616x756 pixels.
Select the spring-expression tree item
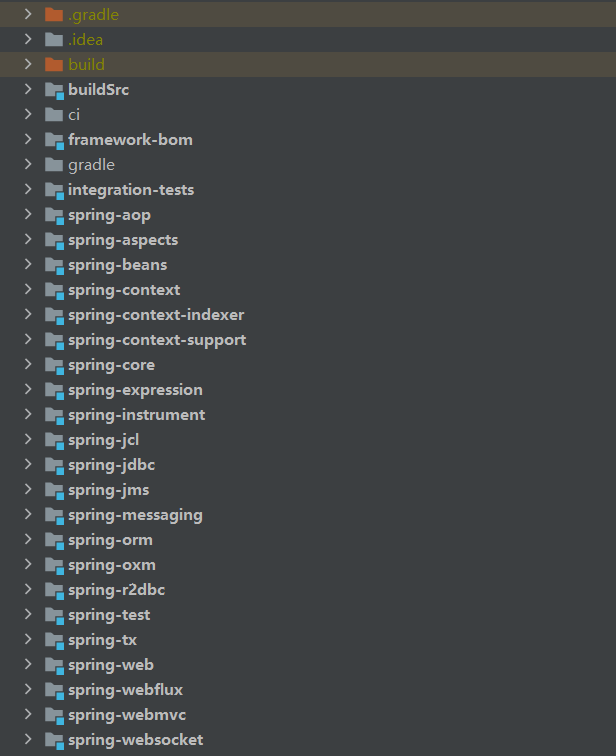click(135, 390)
